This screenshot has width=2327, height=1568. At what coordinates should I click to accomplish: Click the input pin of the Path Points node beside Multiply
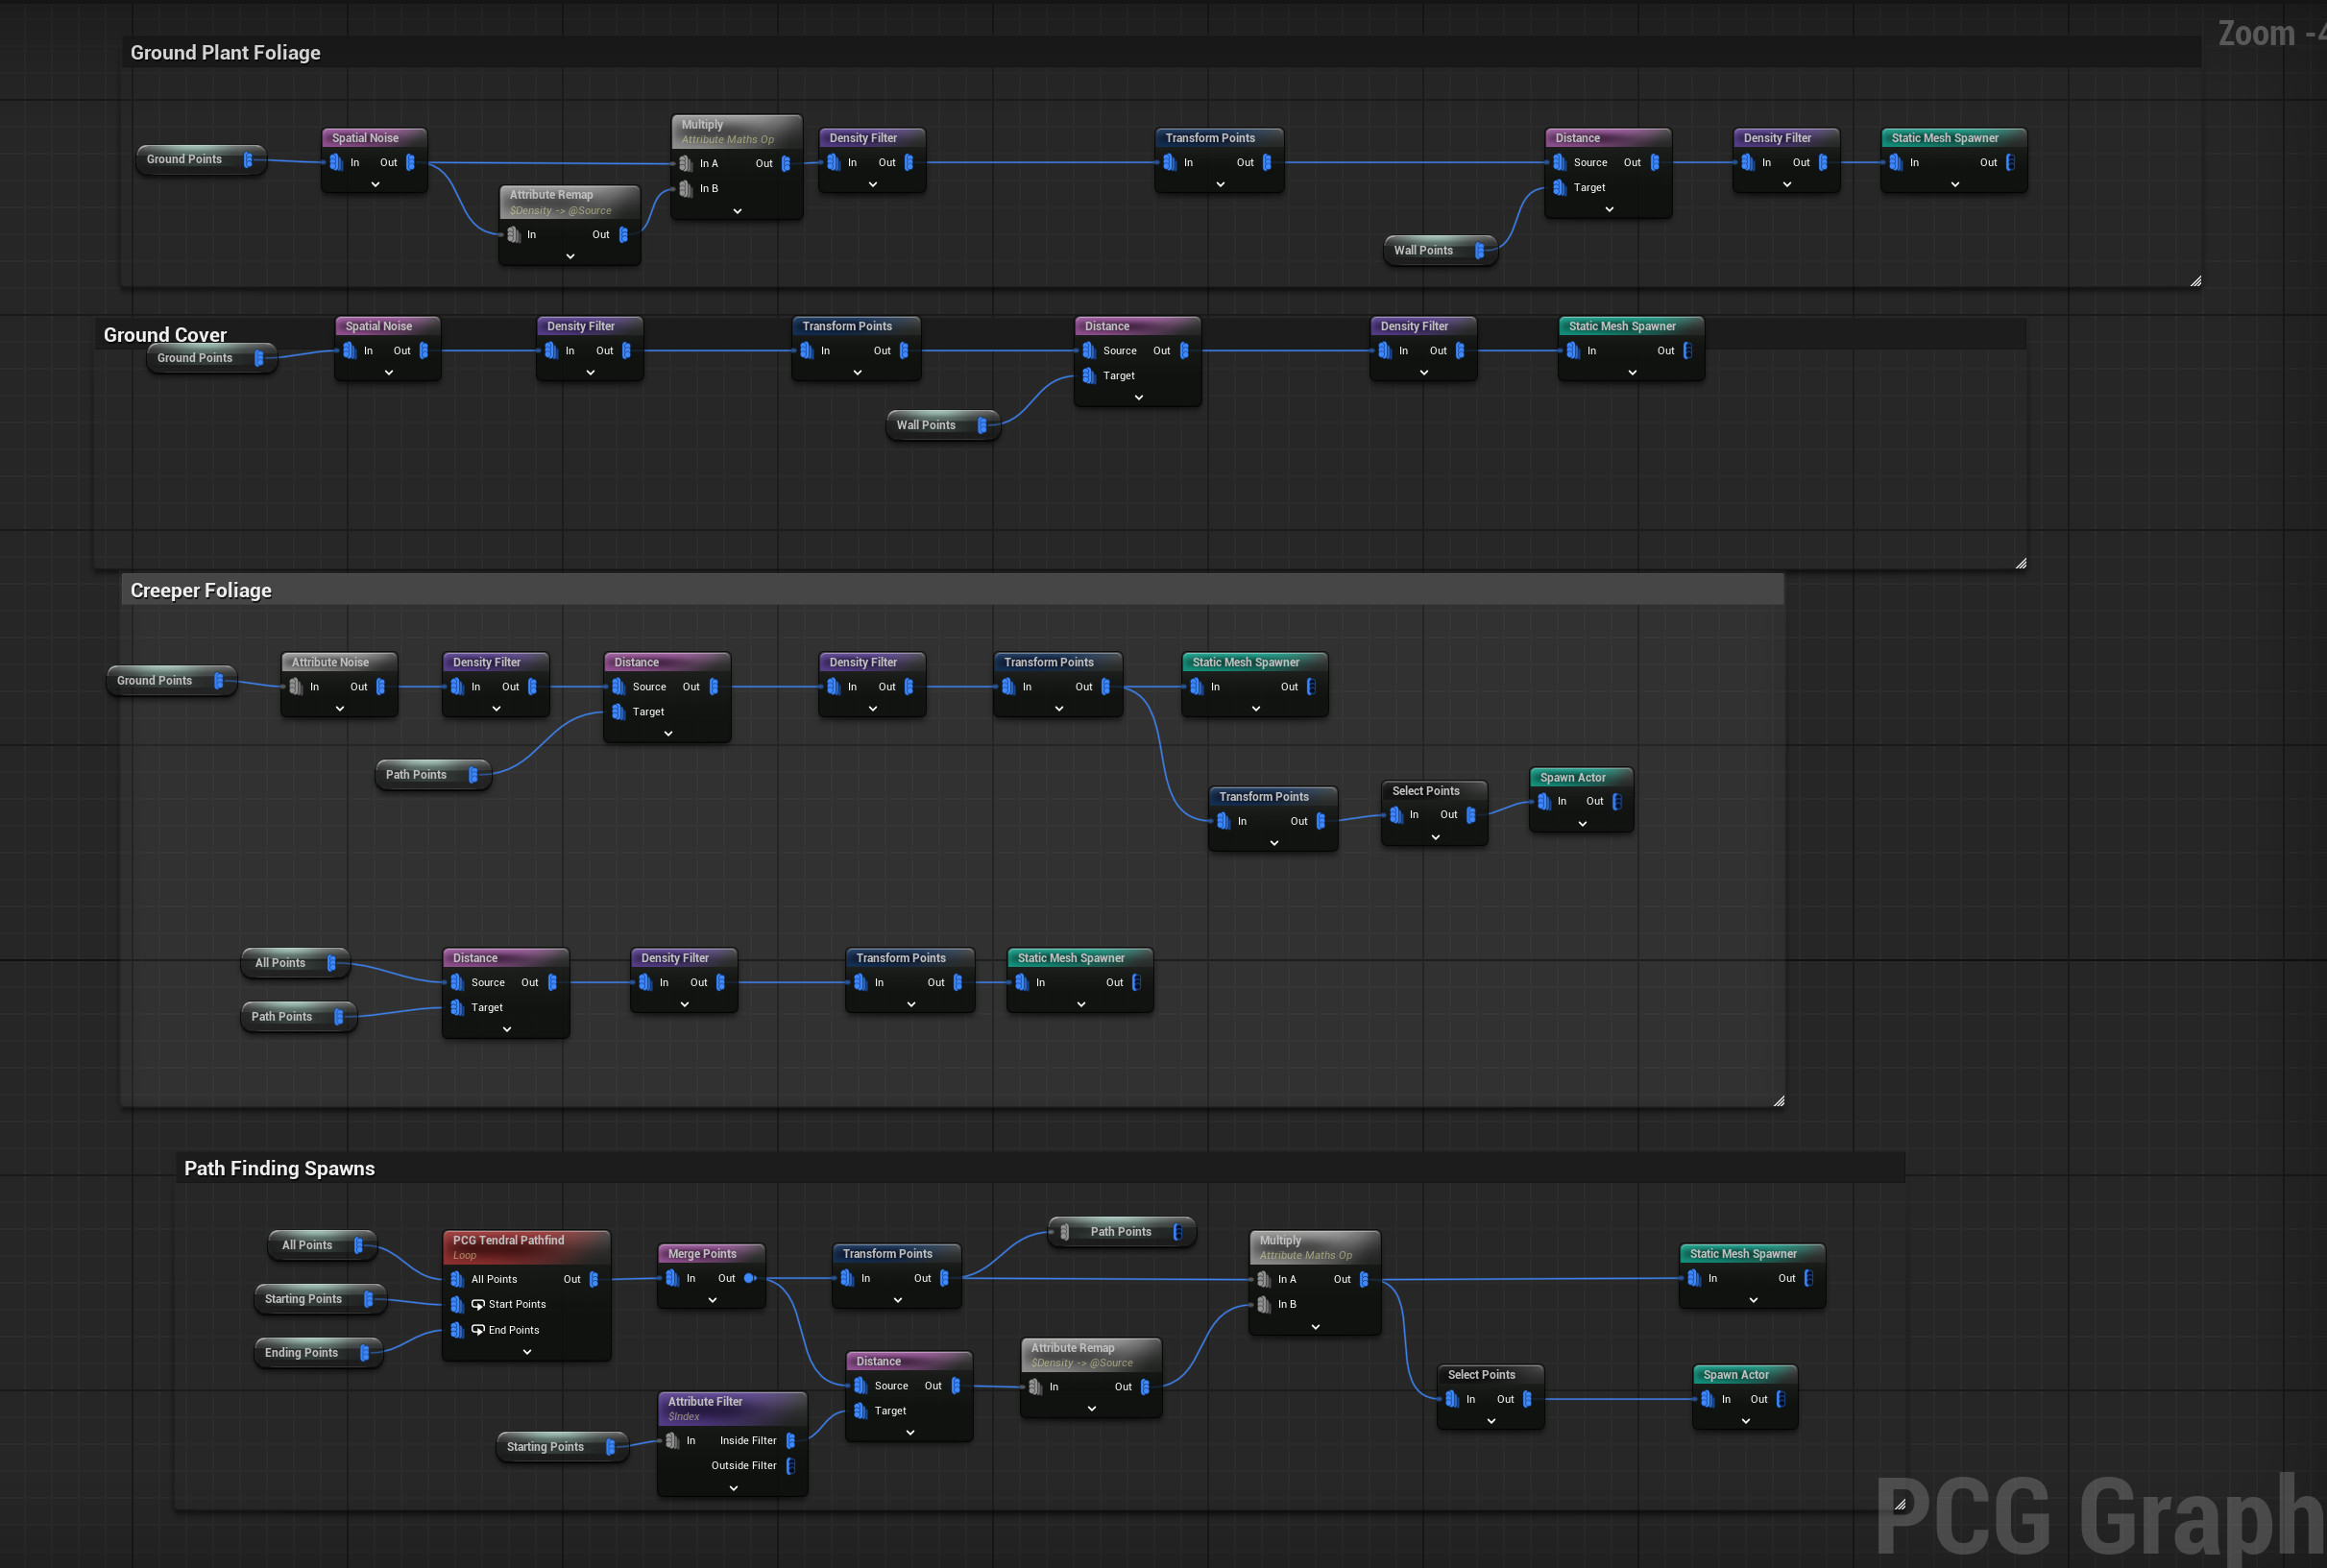pyautogui.click(x=1065, y=1232)
